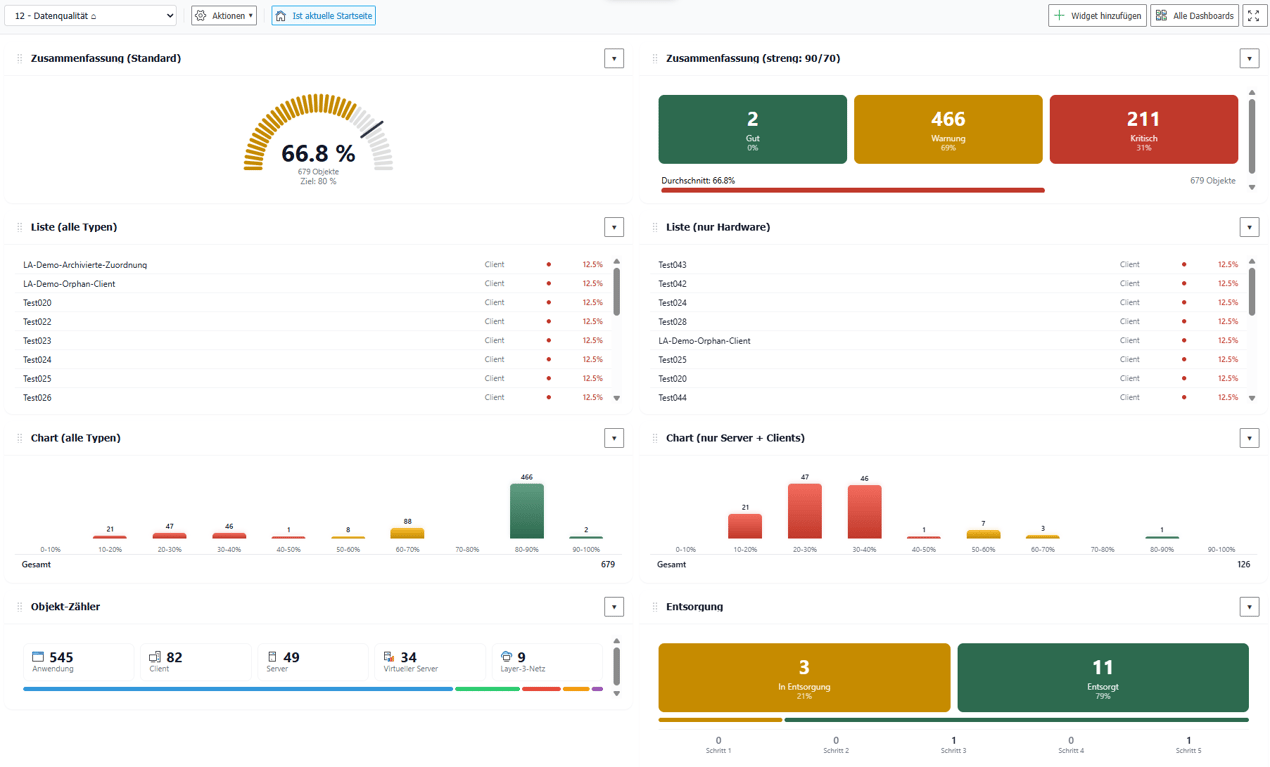The width and height of the screenshot is (1270, 767).
Task: Open 'LA-Demo-Orphan-Client' in Liste (alle Typen)
Action: [69, 284]
